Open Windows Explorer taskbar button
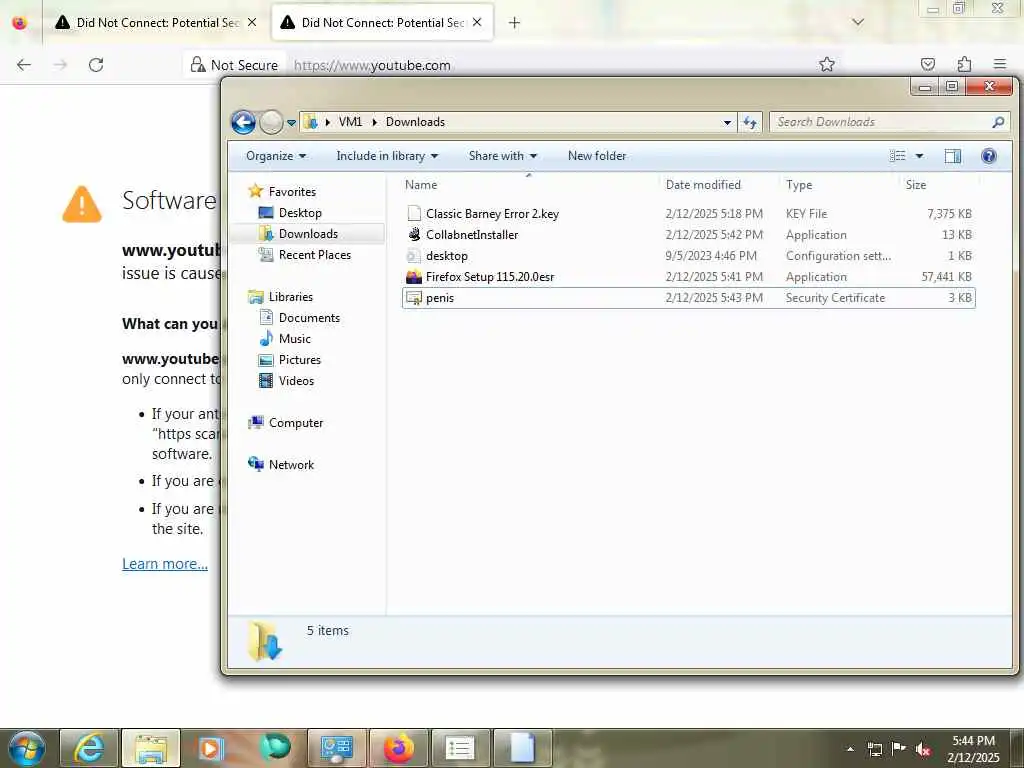This screenshot has height=768, width=1024. 150,748
